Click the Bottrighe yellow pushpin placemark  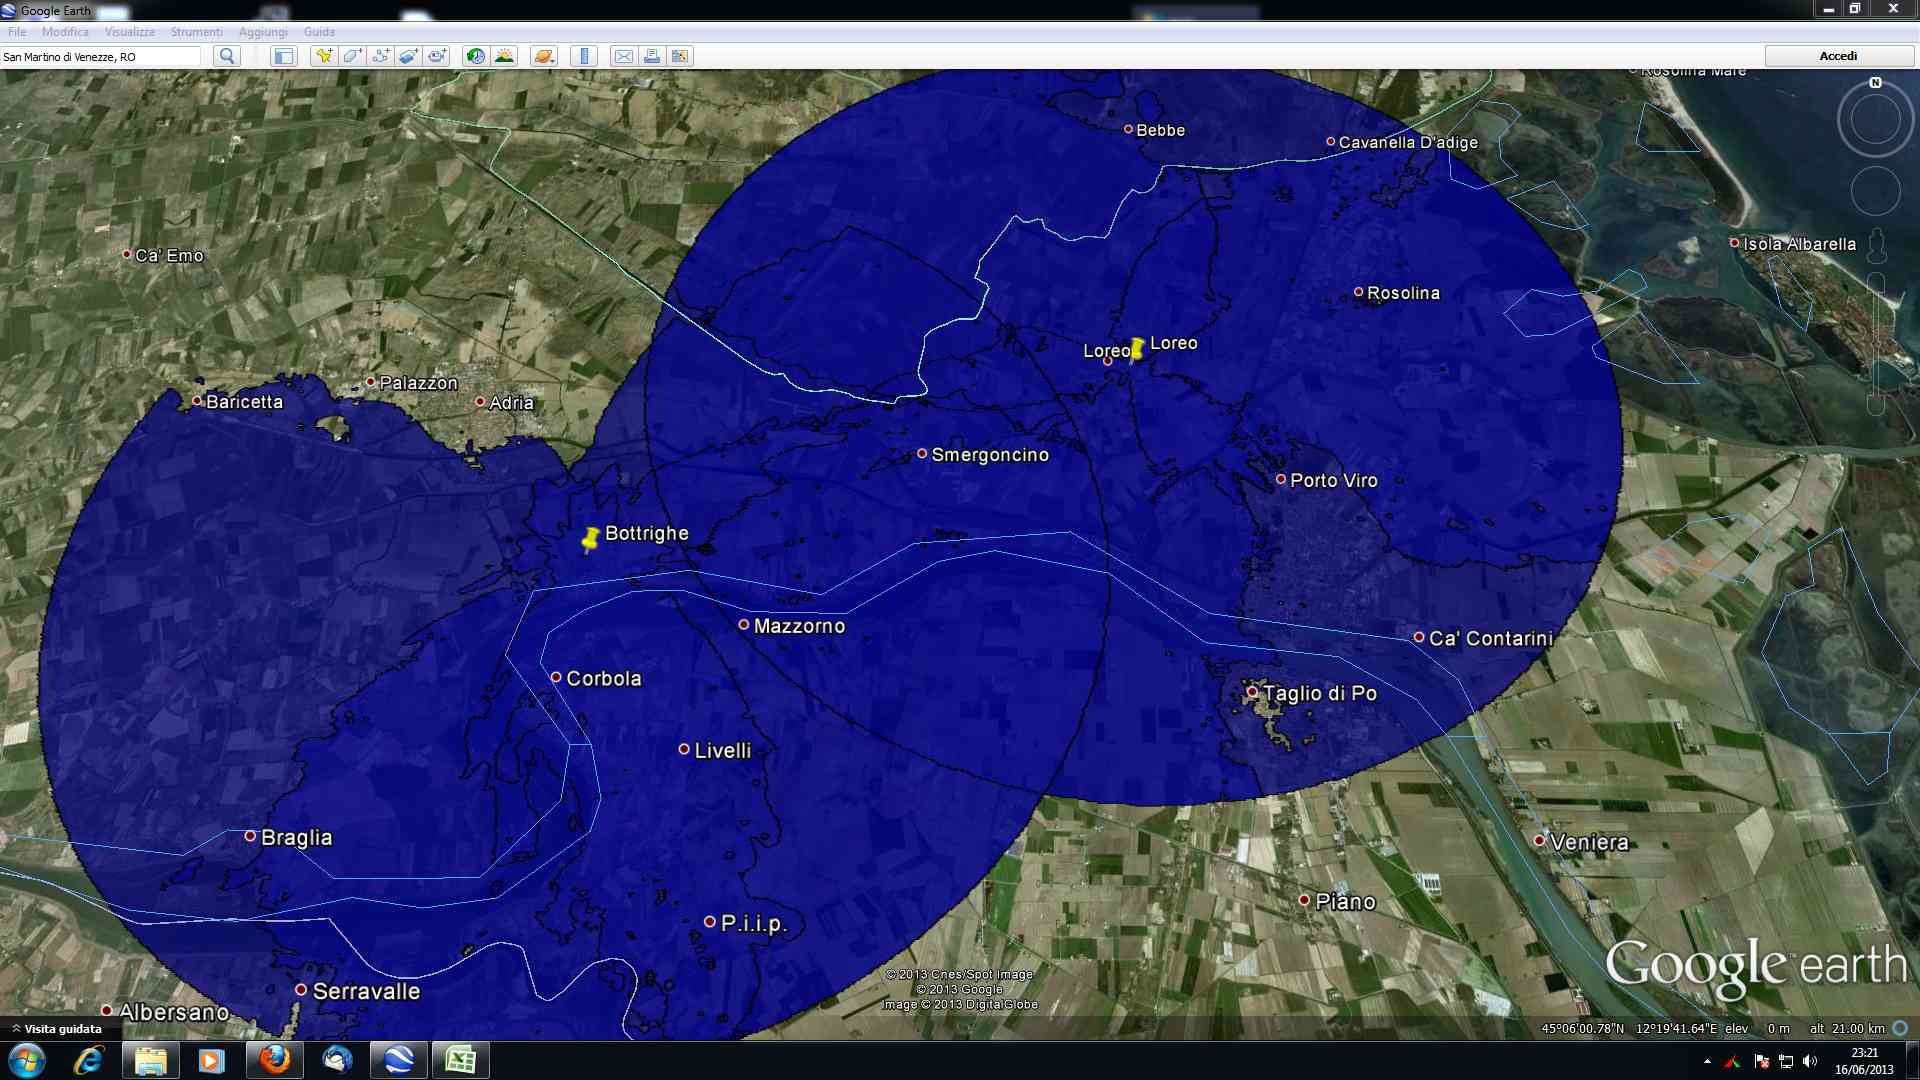click(590, 540)
